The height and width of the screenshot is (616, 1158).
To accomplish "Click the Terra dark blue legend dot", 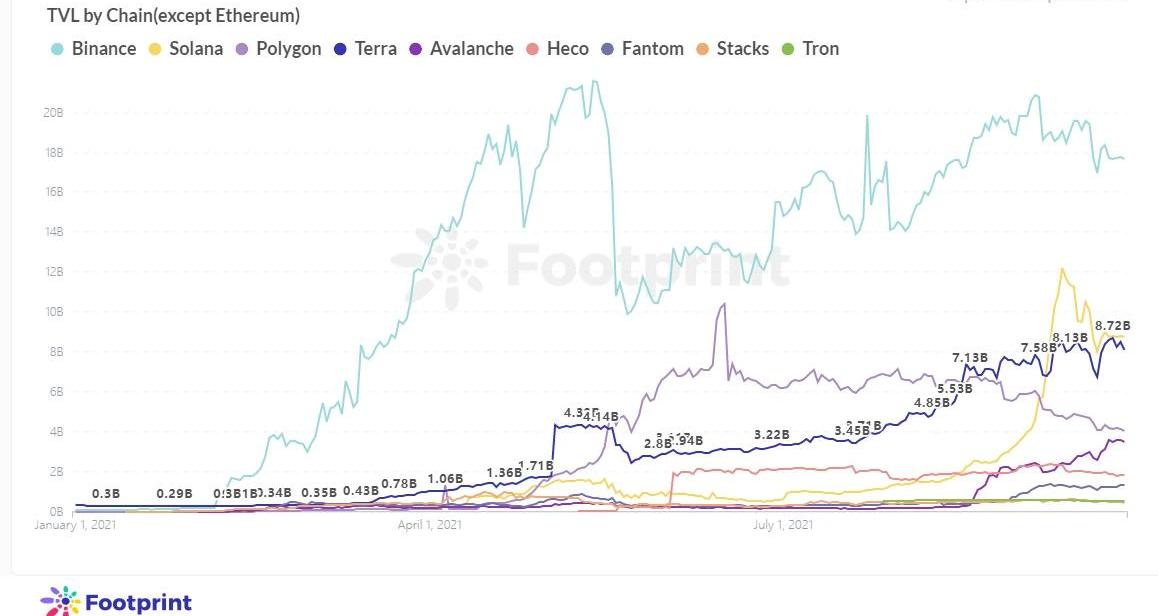I will 340,49.
